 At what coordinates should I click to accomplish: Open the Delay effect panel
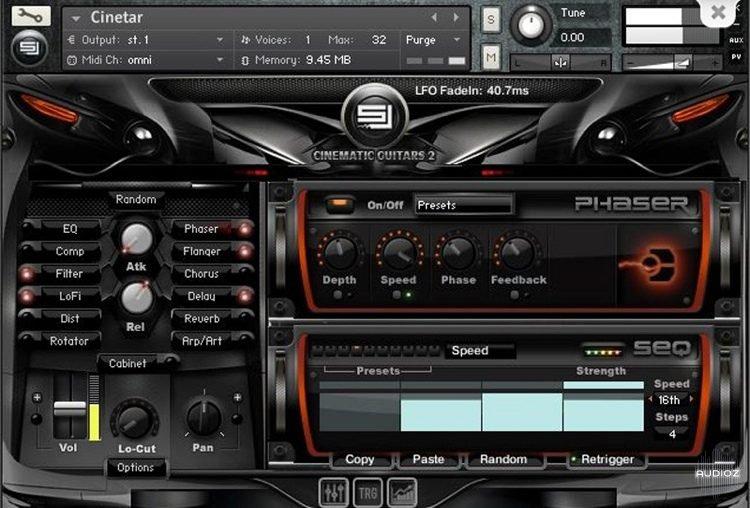pos(201,296)
